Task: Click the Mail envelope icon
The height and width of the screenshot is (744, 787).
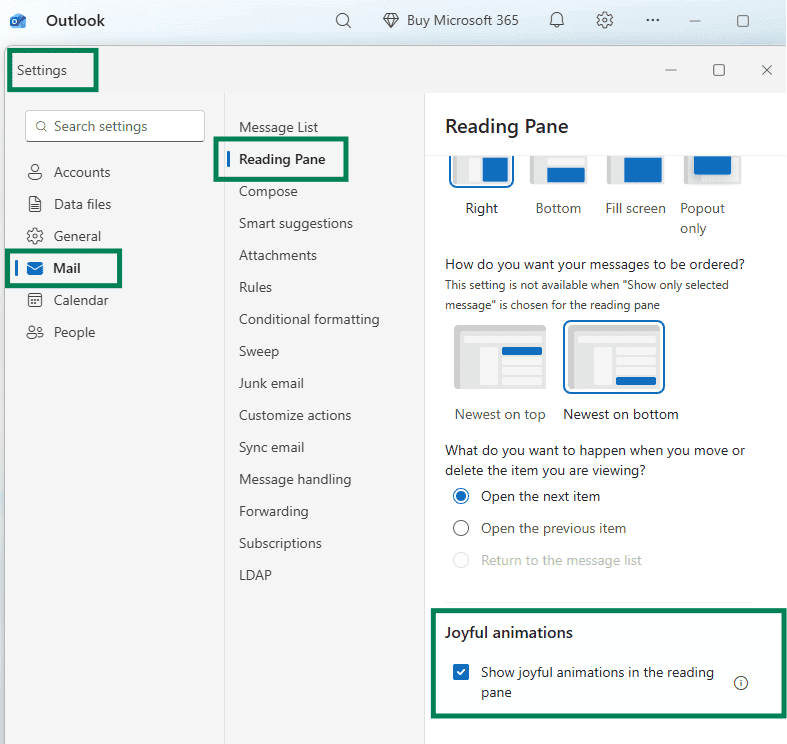Action: coord(35,269)
